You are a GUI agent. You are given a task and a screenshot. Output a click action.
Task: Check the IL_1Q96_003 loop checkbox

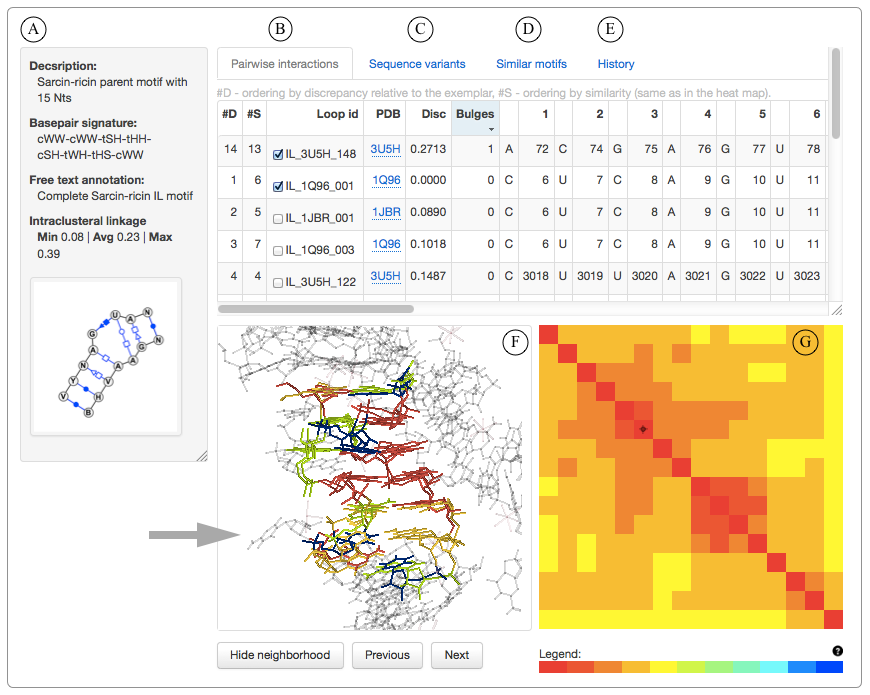(278, 246)
